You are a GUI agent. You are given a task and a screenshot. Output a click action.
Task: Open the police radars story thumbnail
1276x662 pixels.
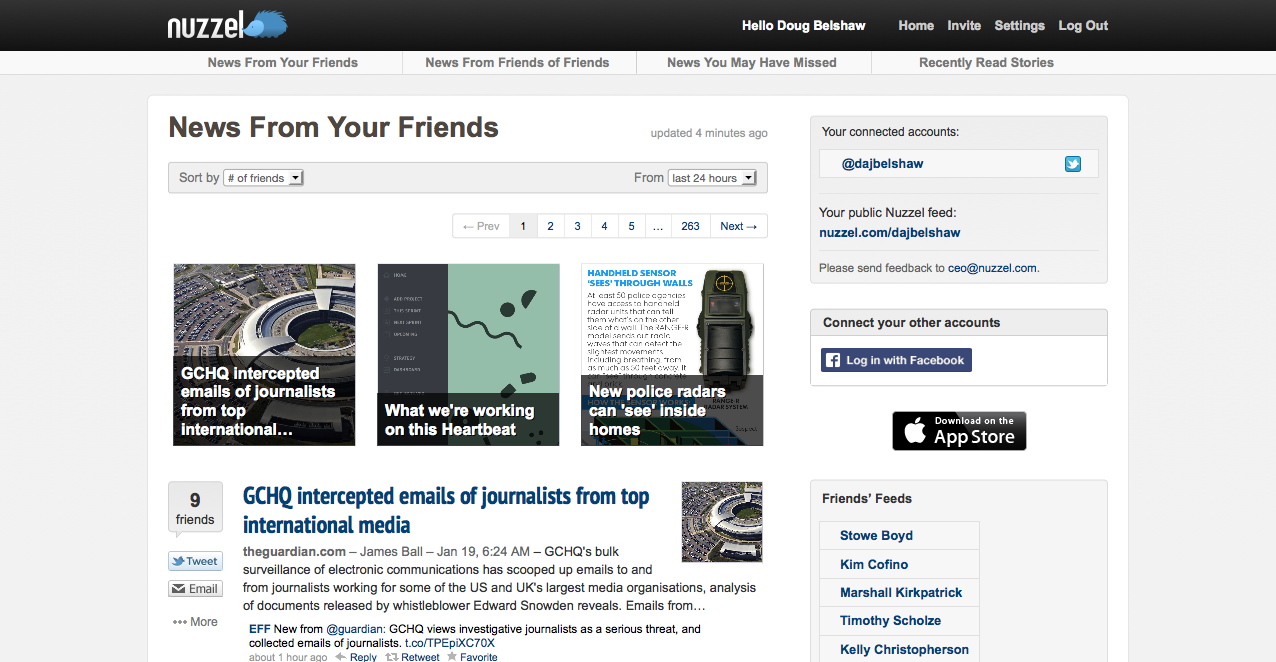point(672,354)
